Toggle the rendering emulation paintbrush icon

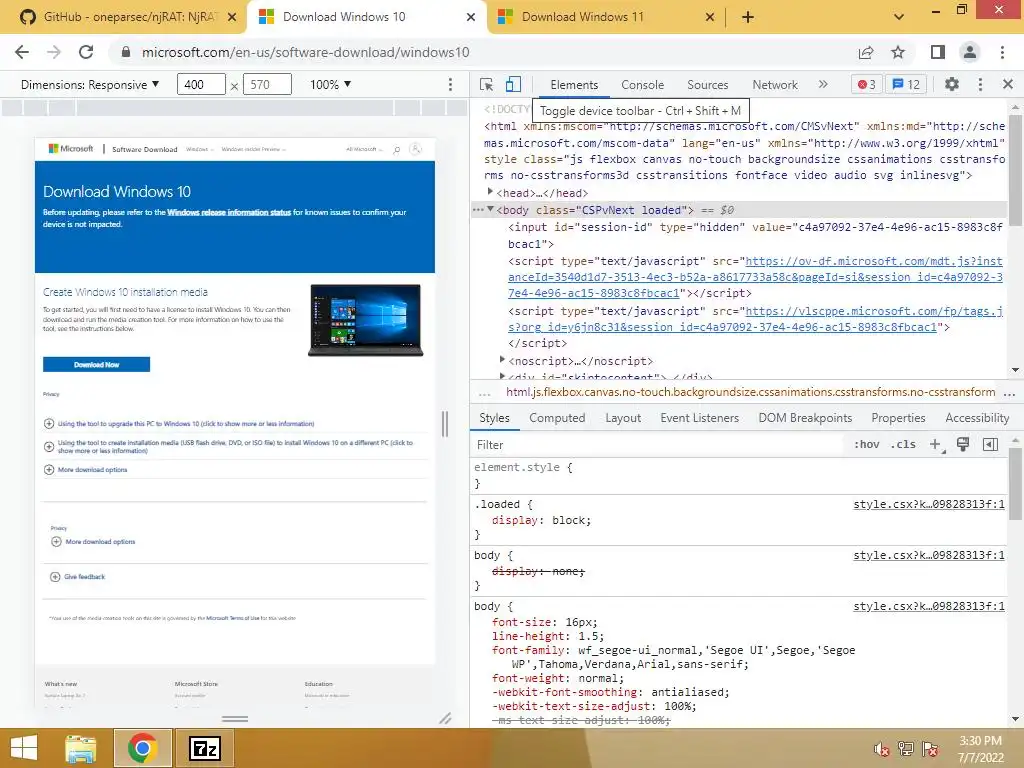coord(963,445)
